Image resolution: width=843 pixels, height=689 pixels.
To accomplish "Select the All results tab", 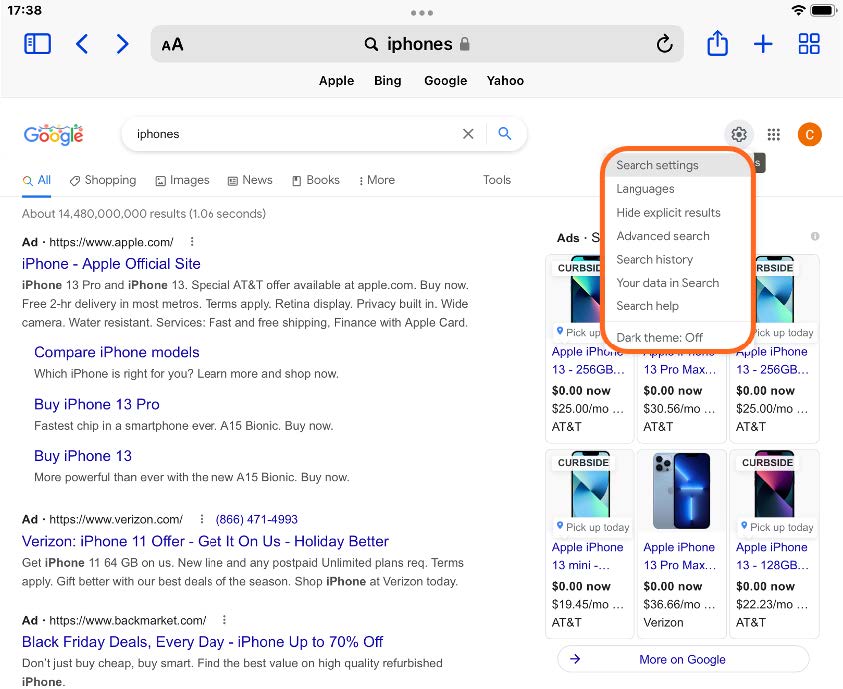I will (x=37, y=180).
